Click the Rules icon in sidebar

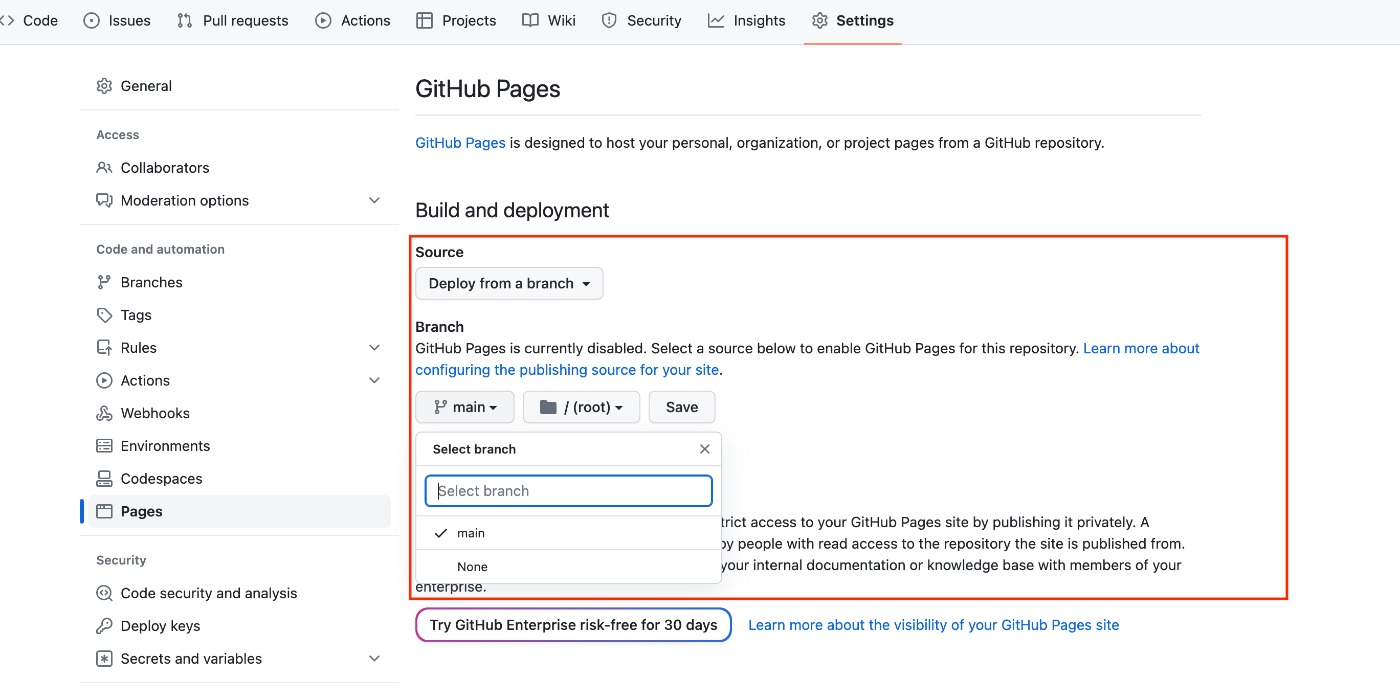(104, 348)
